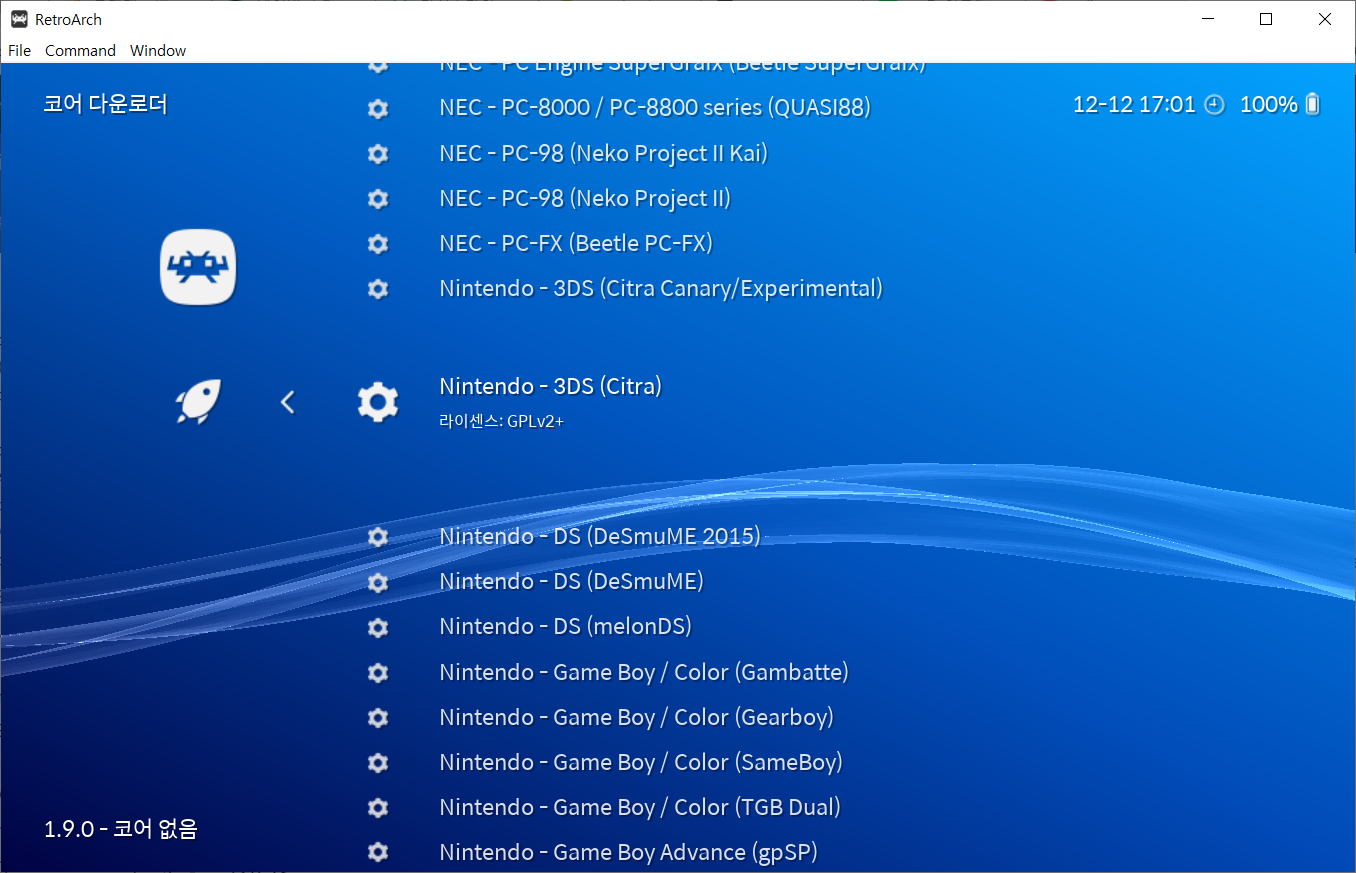Image resolution: width=1356 pixels, height=873 pixels.
Task: Select Nintendo - Game Boy / Color (TGB Dual)
Action: pos(640,807)
